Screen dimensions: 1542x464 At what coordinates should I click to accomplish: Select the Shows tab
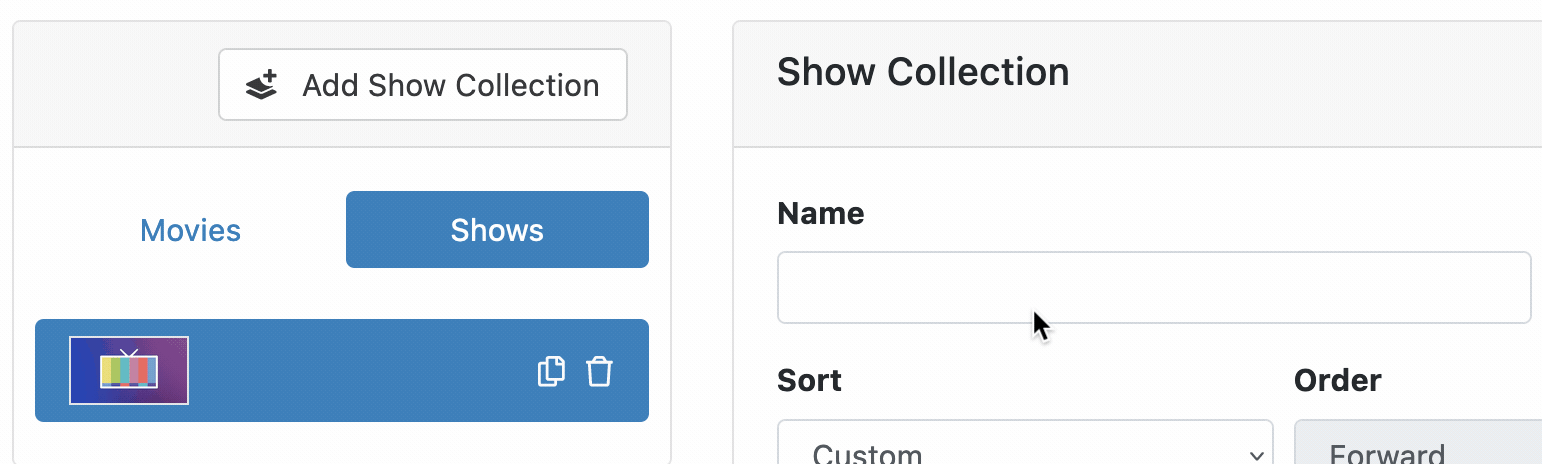click(497, 230)
